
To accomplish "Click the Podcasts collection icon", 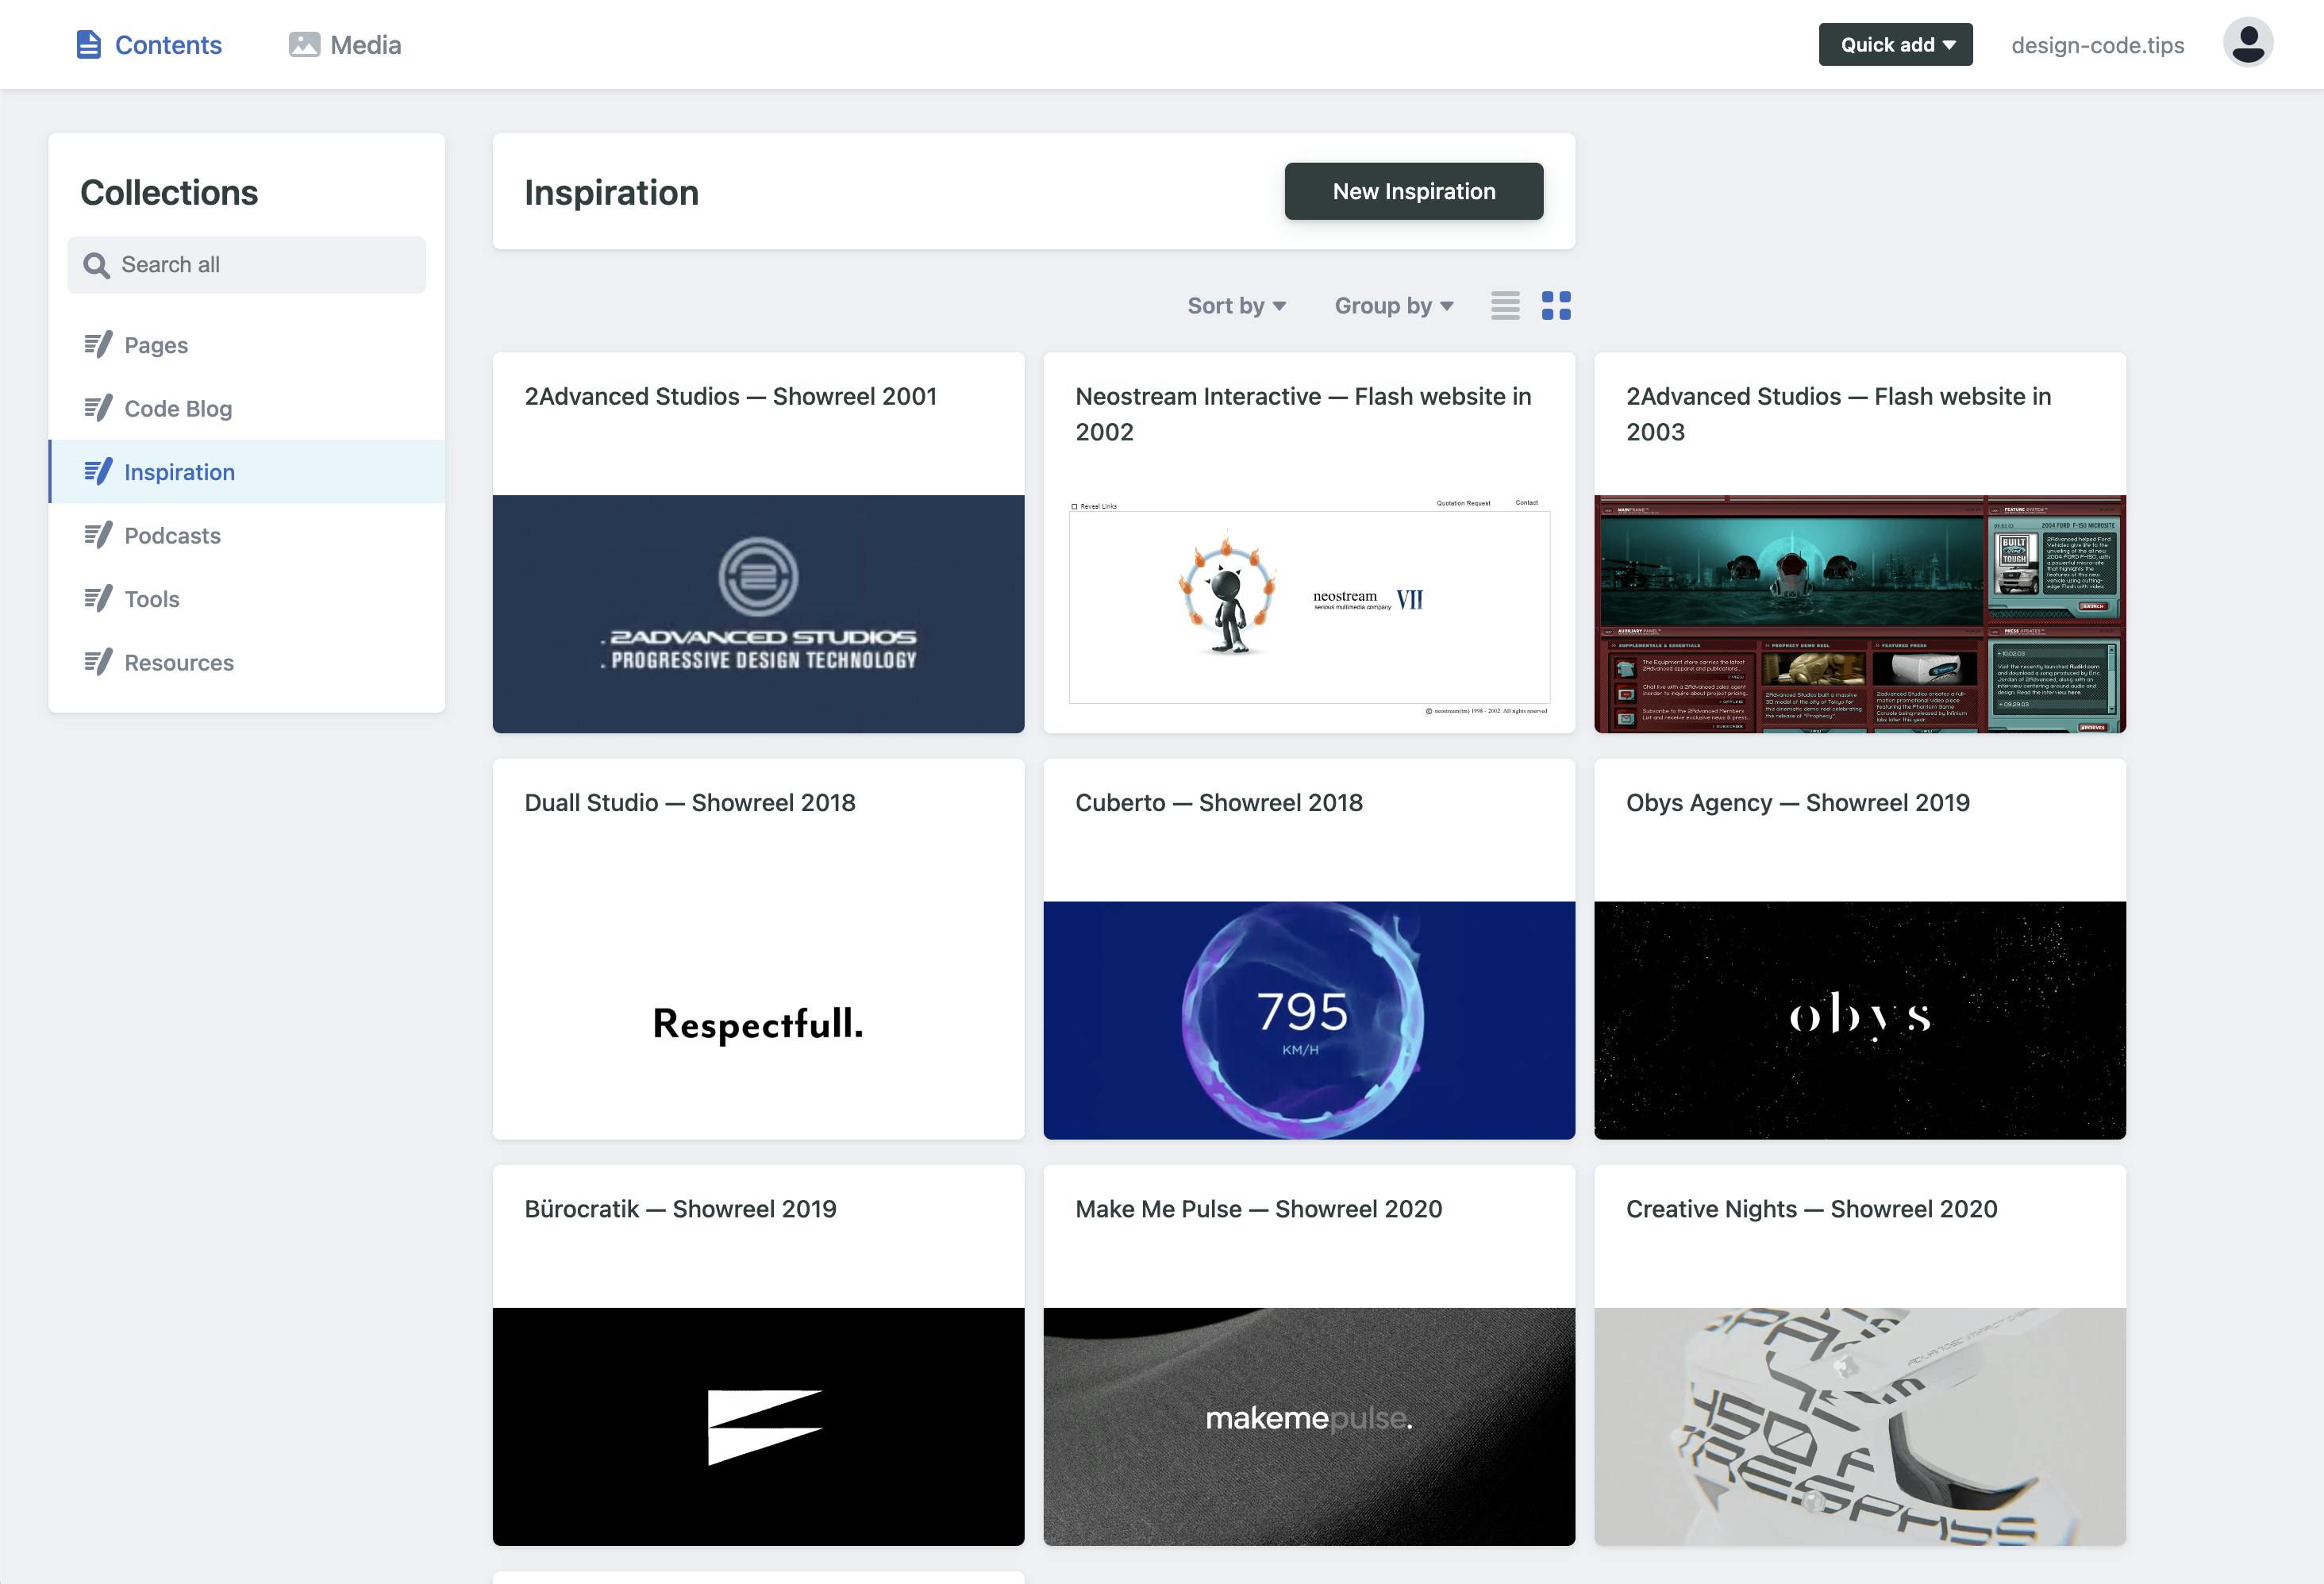I will click(98, 535).
